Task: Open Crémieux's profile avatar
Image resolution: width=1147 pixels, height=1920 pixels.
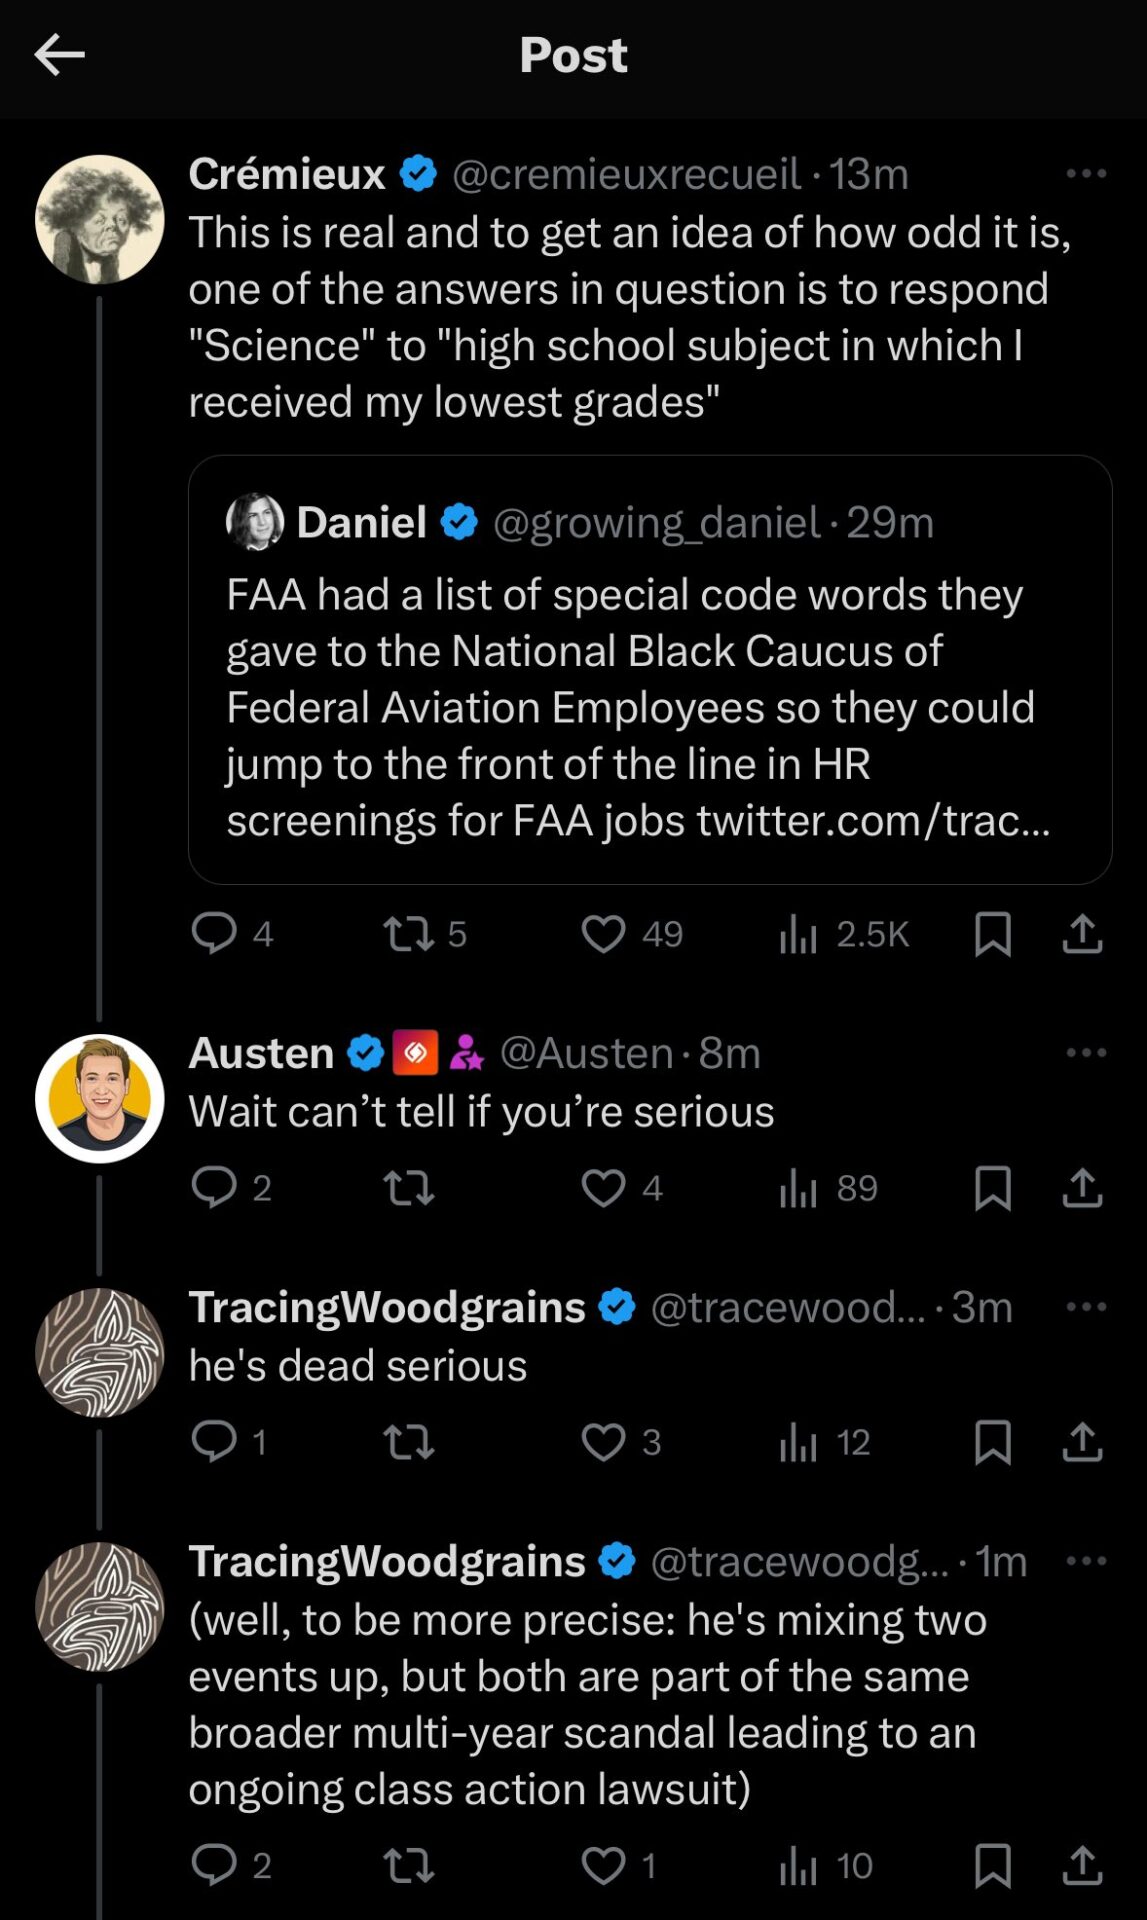Action: [x=100, y=219]
